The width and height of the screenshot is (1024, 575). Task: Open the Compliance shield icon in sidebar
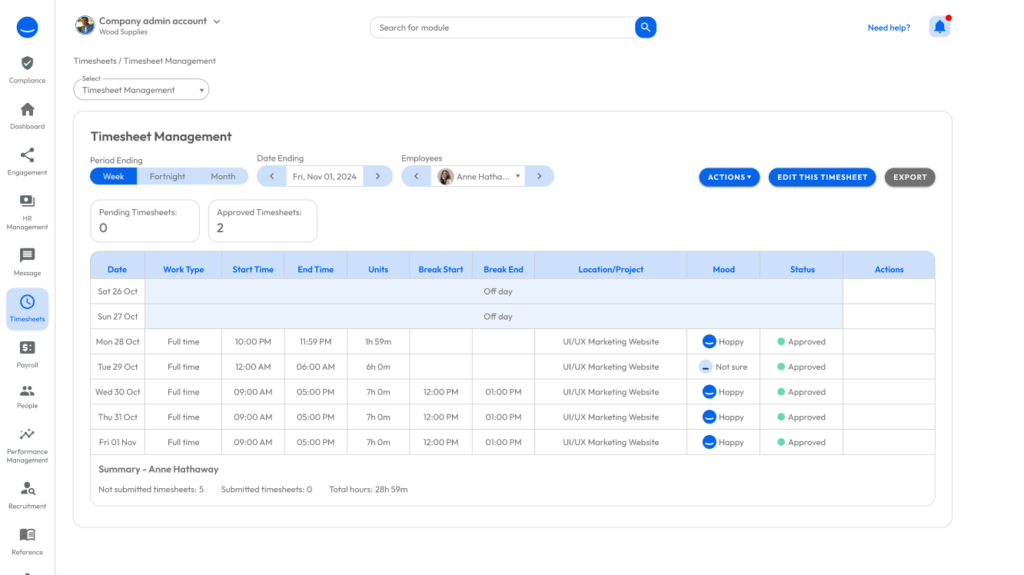tap(27, 64)
